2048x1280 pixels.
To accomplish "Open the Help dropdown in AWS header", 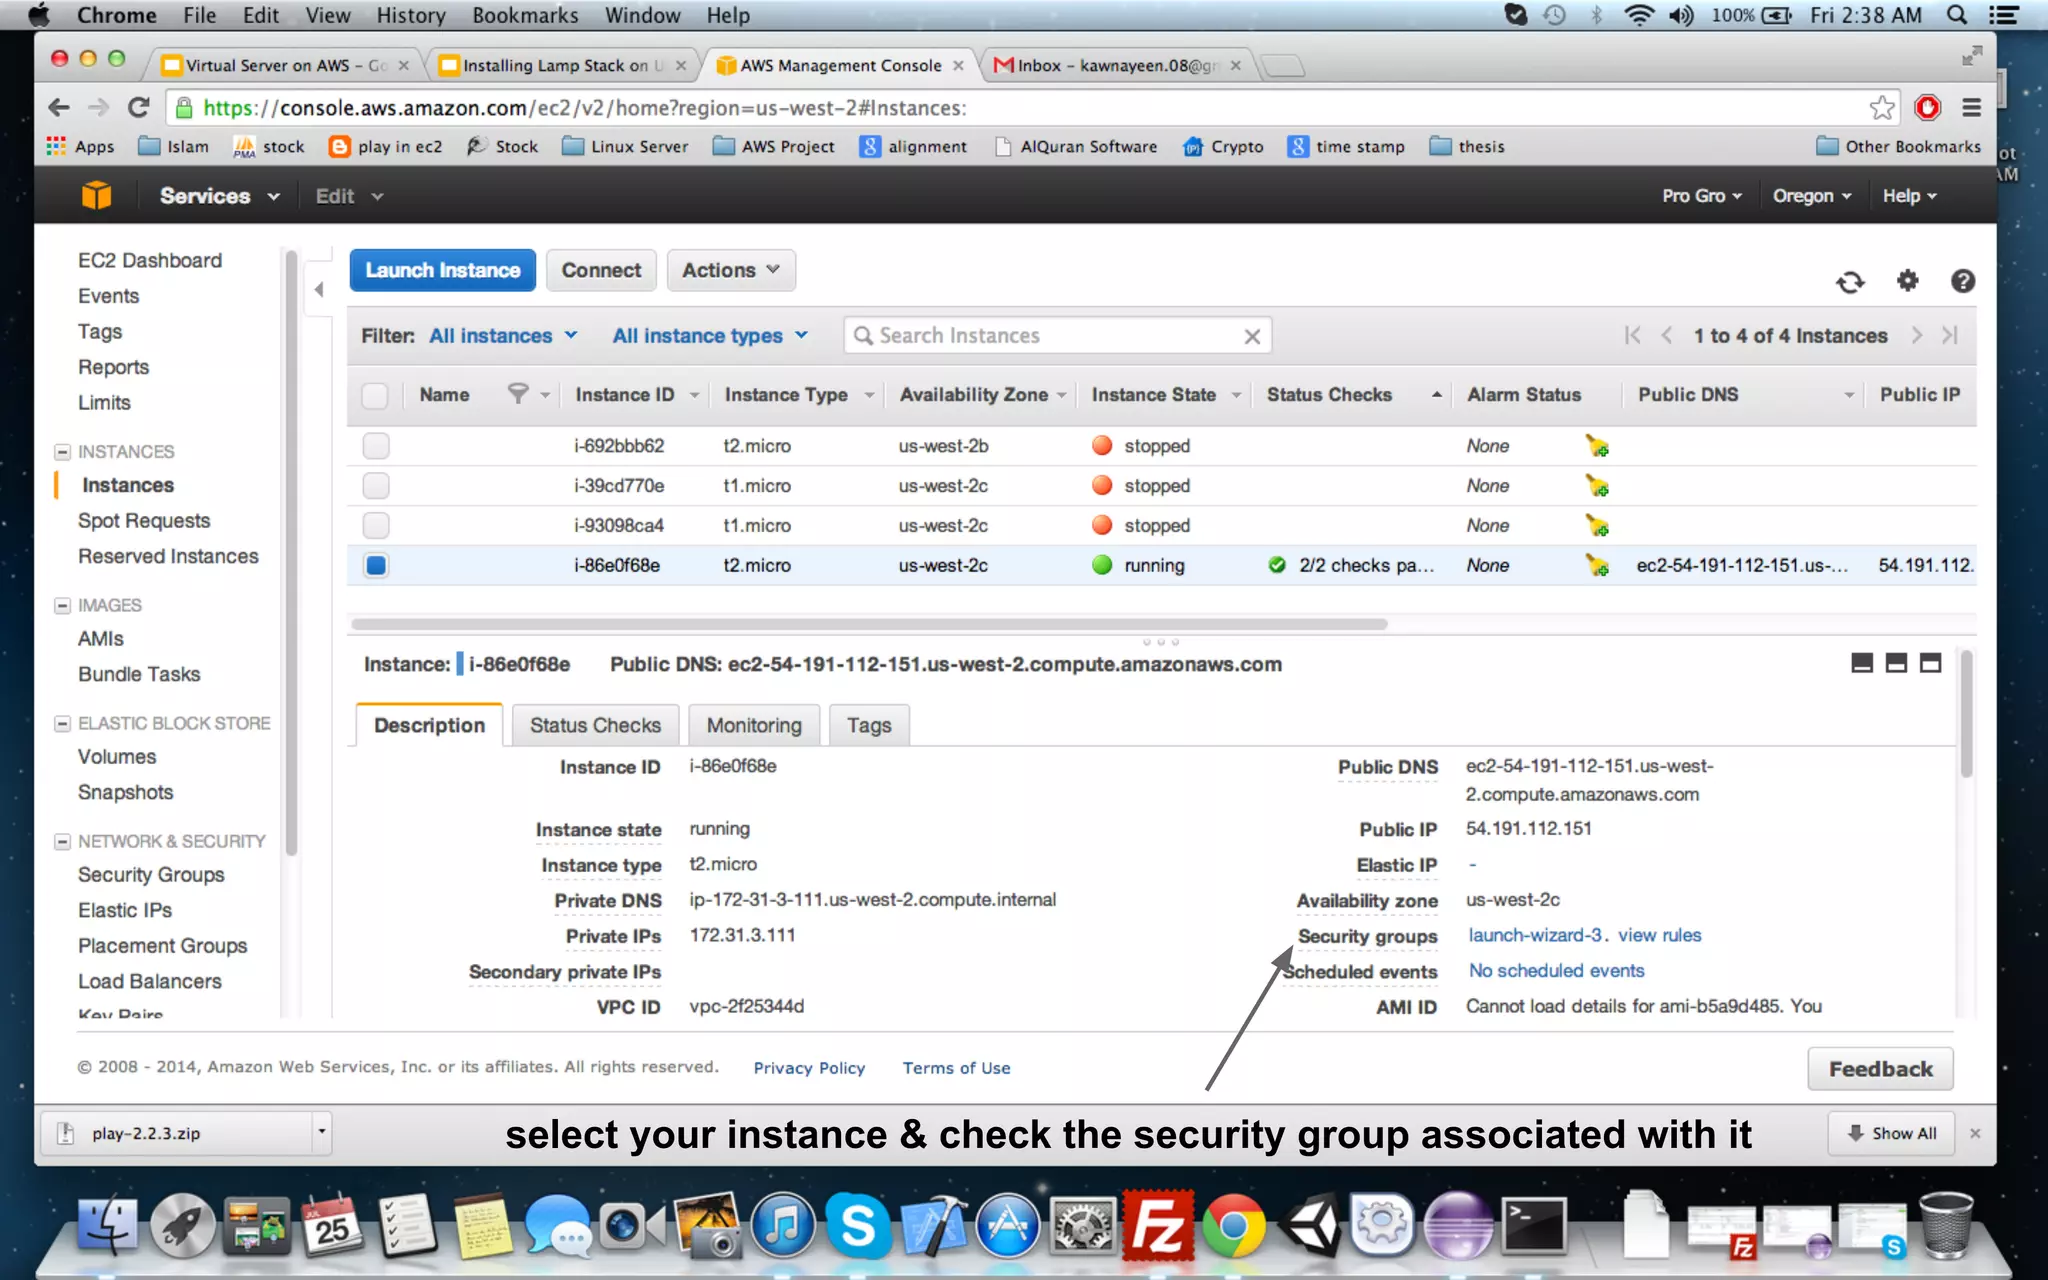I will point(1910,196).
